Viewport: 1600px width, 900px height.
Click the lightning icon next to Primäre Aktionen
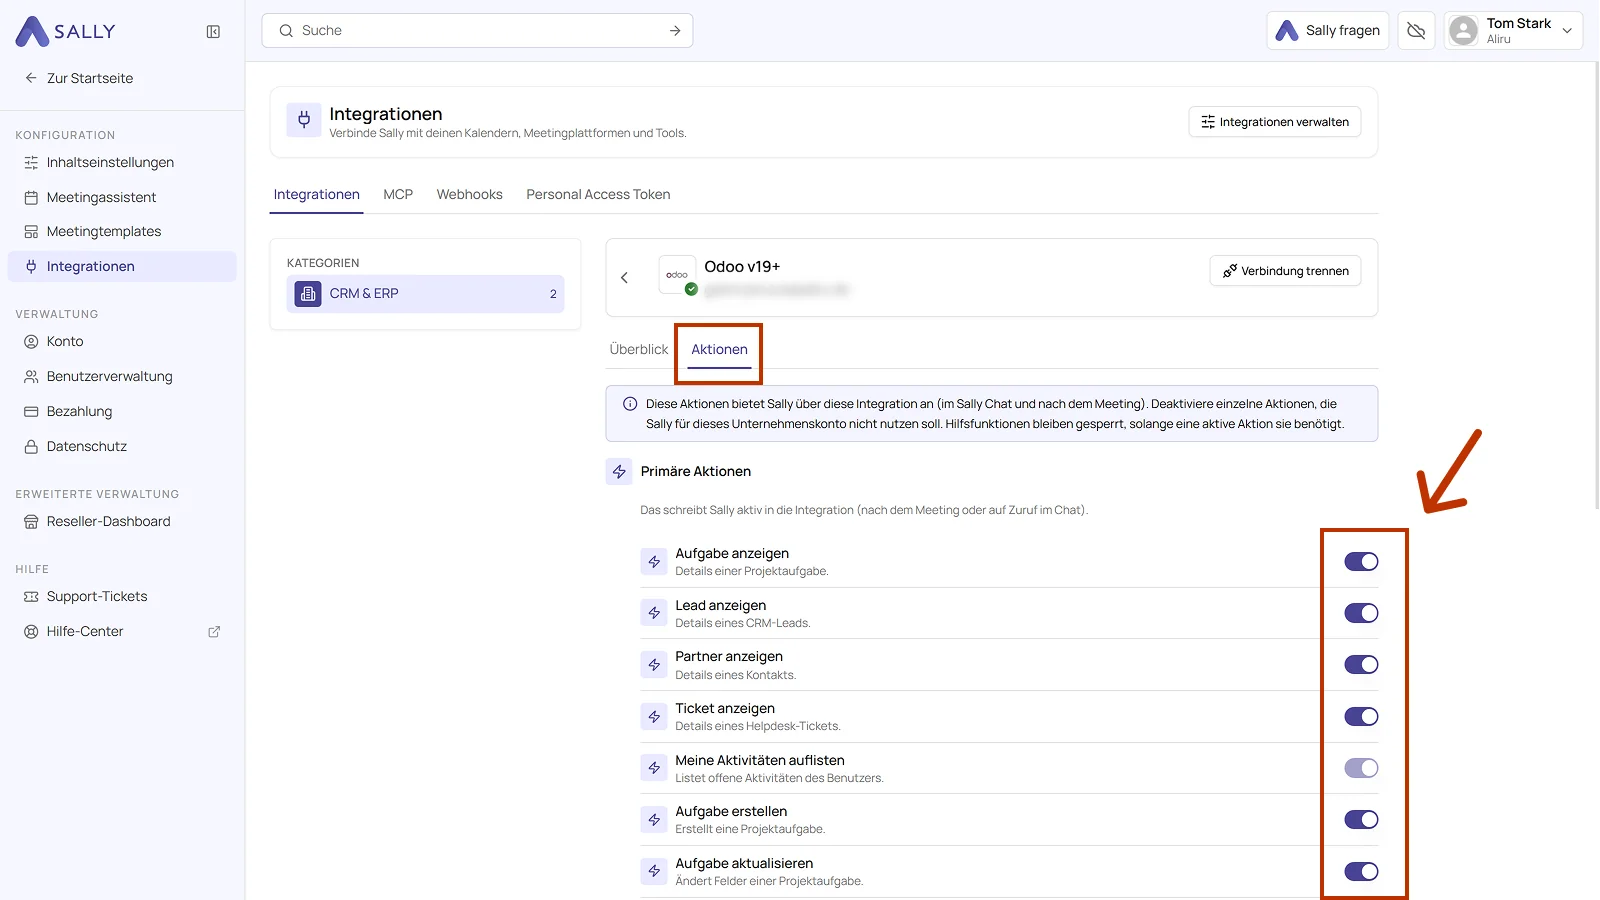(x=619, y=472)
